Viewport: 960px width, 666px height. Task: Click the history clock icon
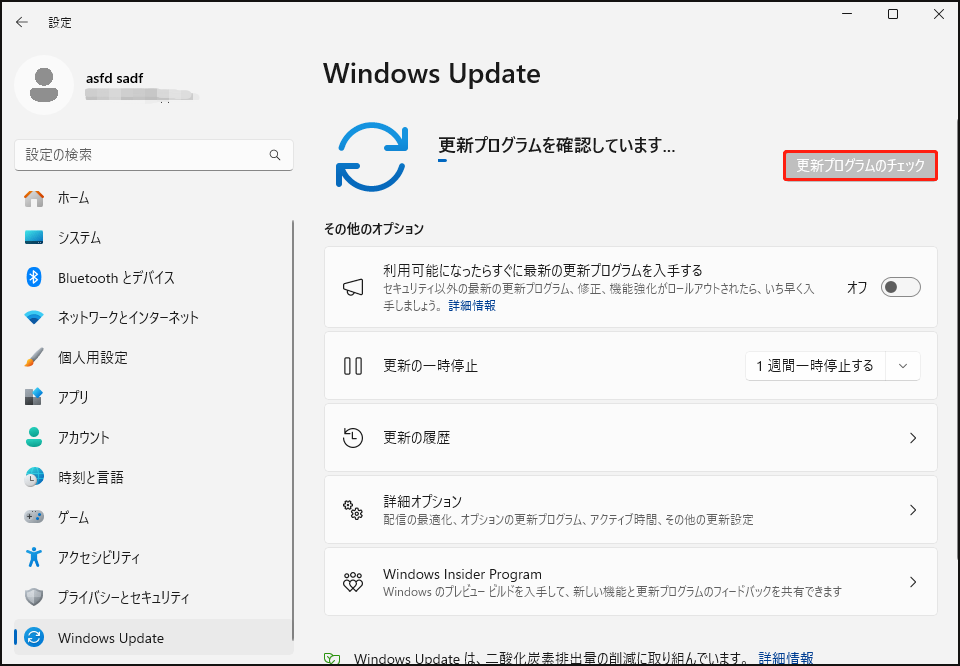coord(353,438)
